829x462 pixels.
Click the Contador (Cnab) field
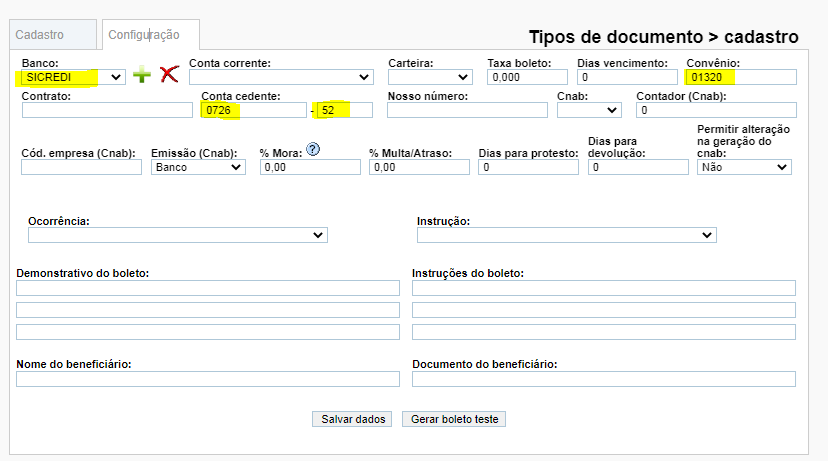click(716, 110)
